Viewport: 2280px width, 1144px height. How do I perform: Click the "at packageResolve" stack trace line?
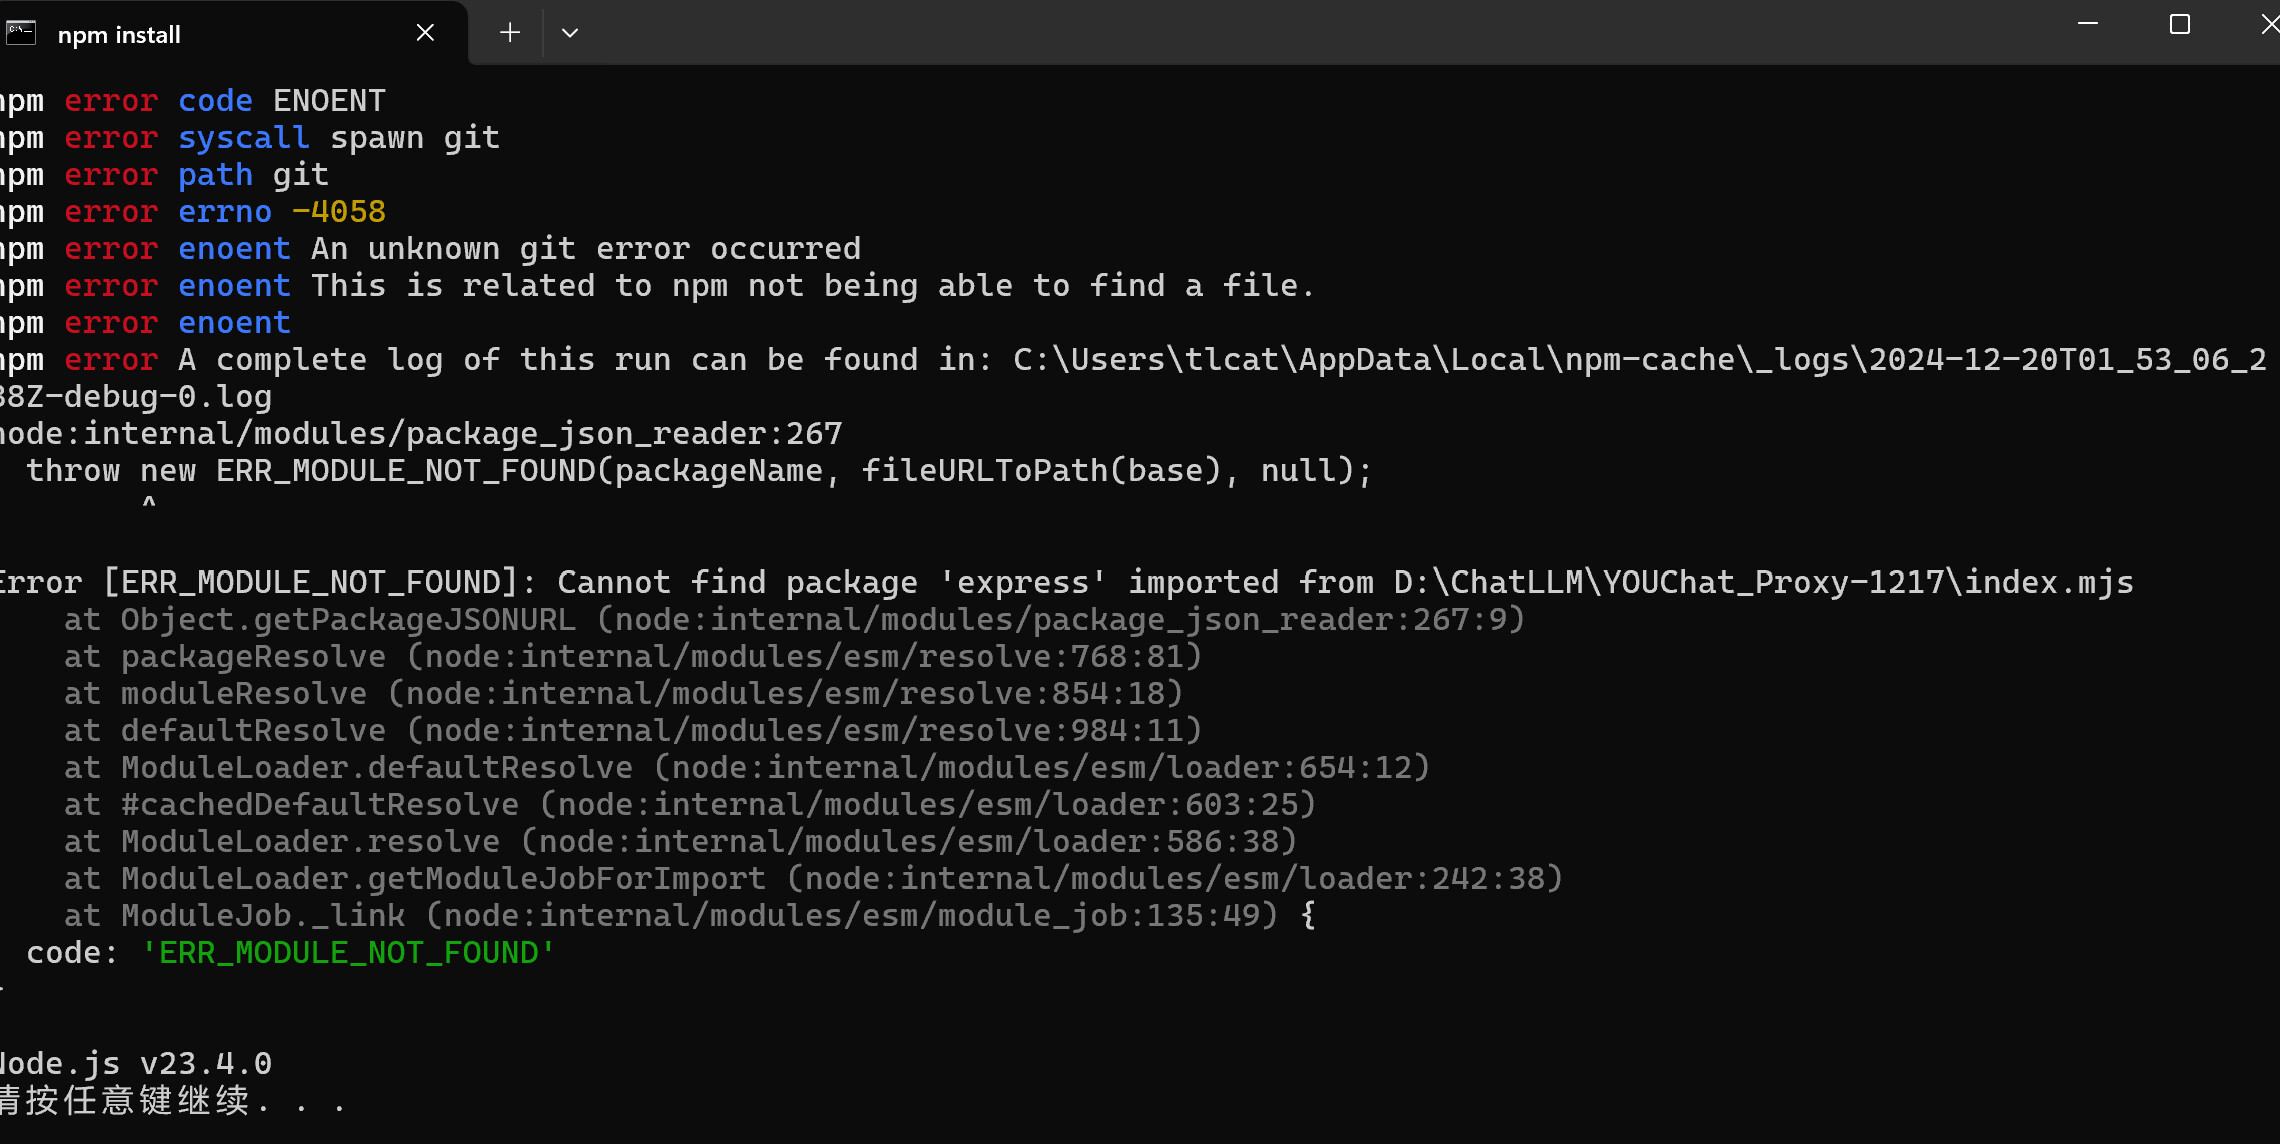(632, 657)
